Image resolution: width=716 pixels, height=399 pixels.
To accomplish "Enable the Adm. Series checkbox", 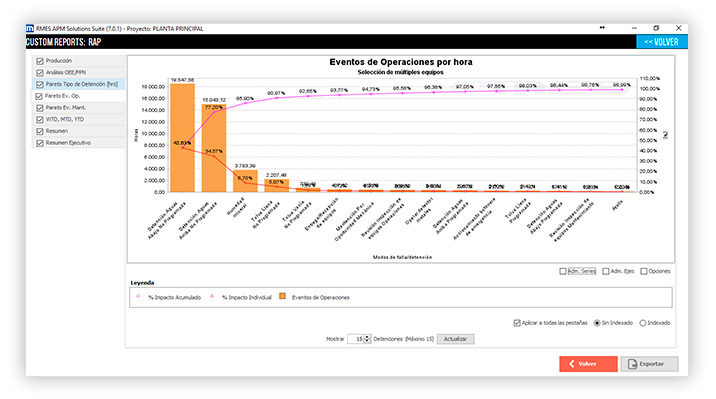I will 563,271.
